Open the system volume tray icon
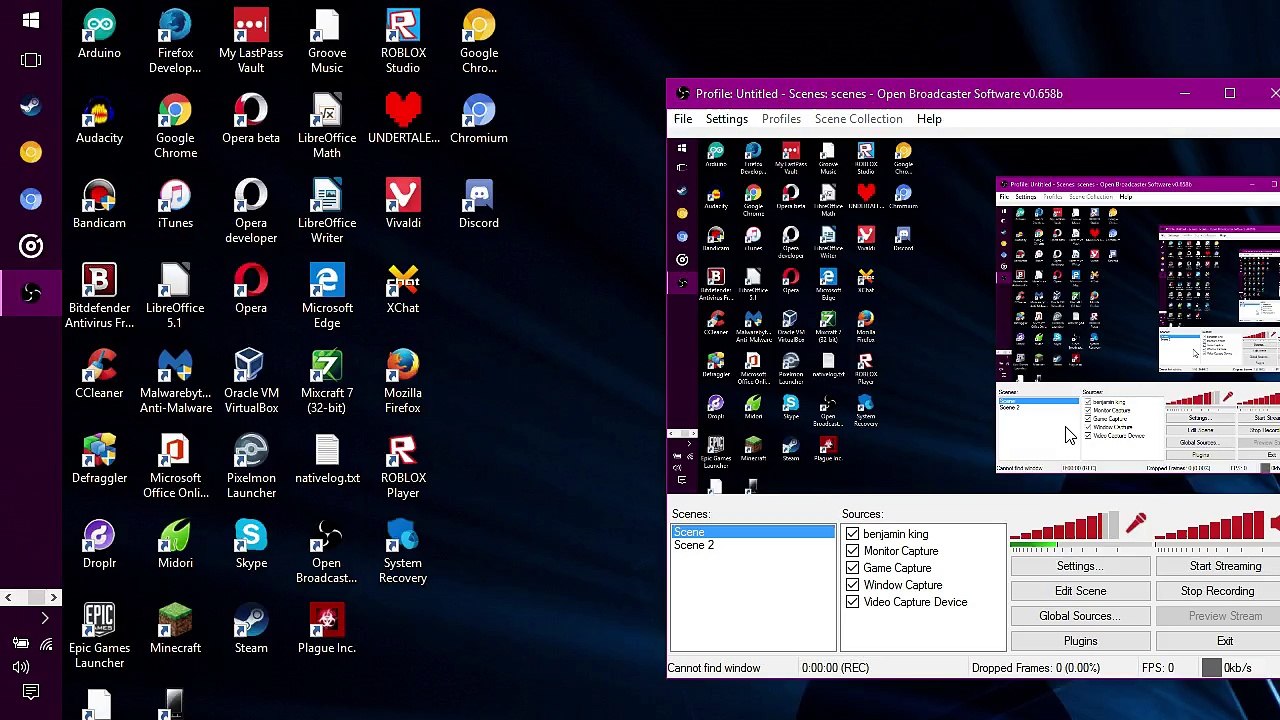This screenshot has height=720, width=1280. (21, 667)
